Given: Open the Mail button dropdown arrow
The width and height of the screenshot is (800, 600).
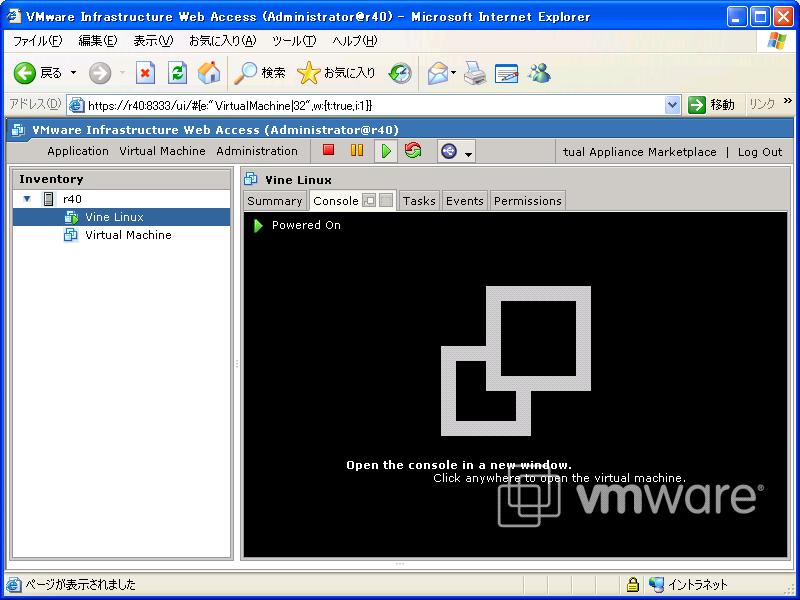Looking at the screenshot, I should [x=453, y=73].
